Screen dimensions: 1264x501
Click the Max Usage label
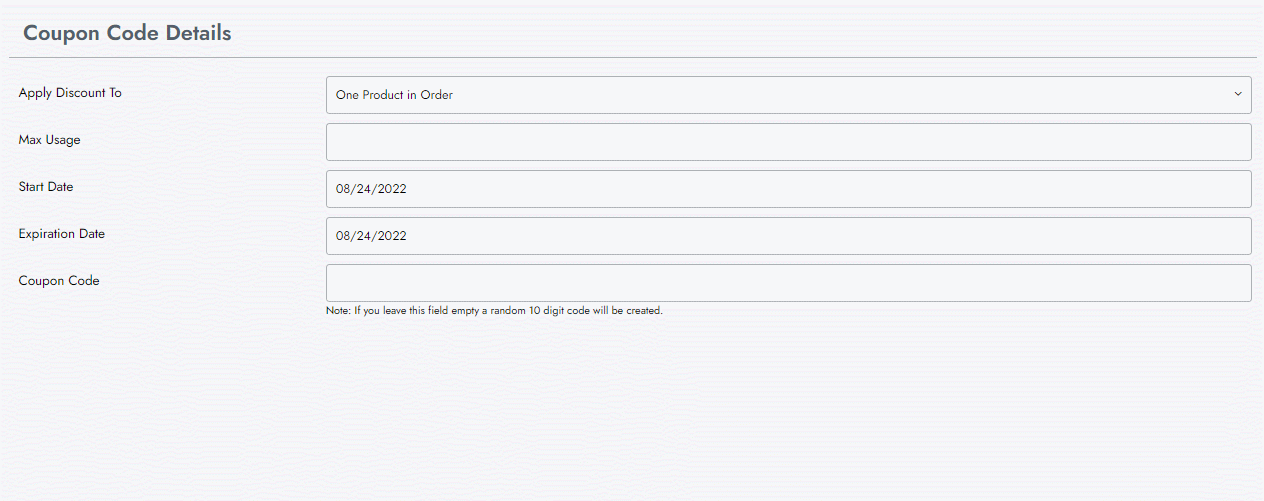(x=49, y=140)
